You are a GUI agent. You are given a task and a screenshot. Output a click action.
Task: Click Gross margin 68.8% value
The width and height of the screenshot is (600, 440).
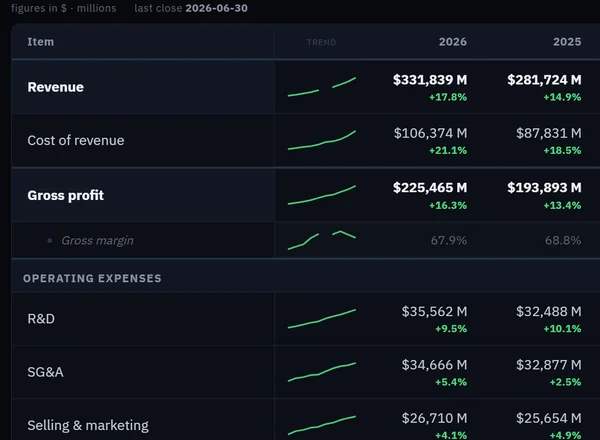coord(563,240)
